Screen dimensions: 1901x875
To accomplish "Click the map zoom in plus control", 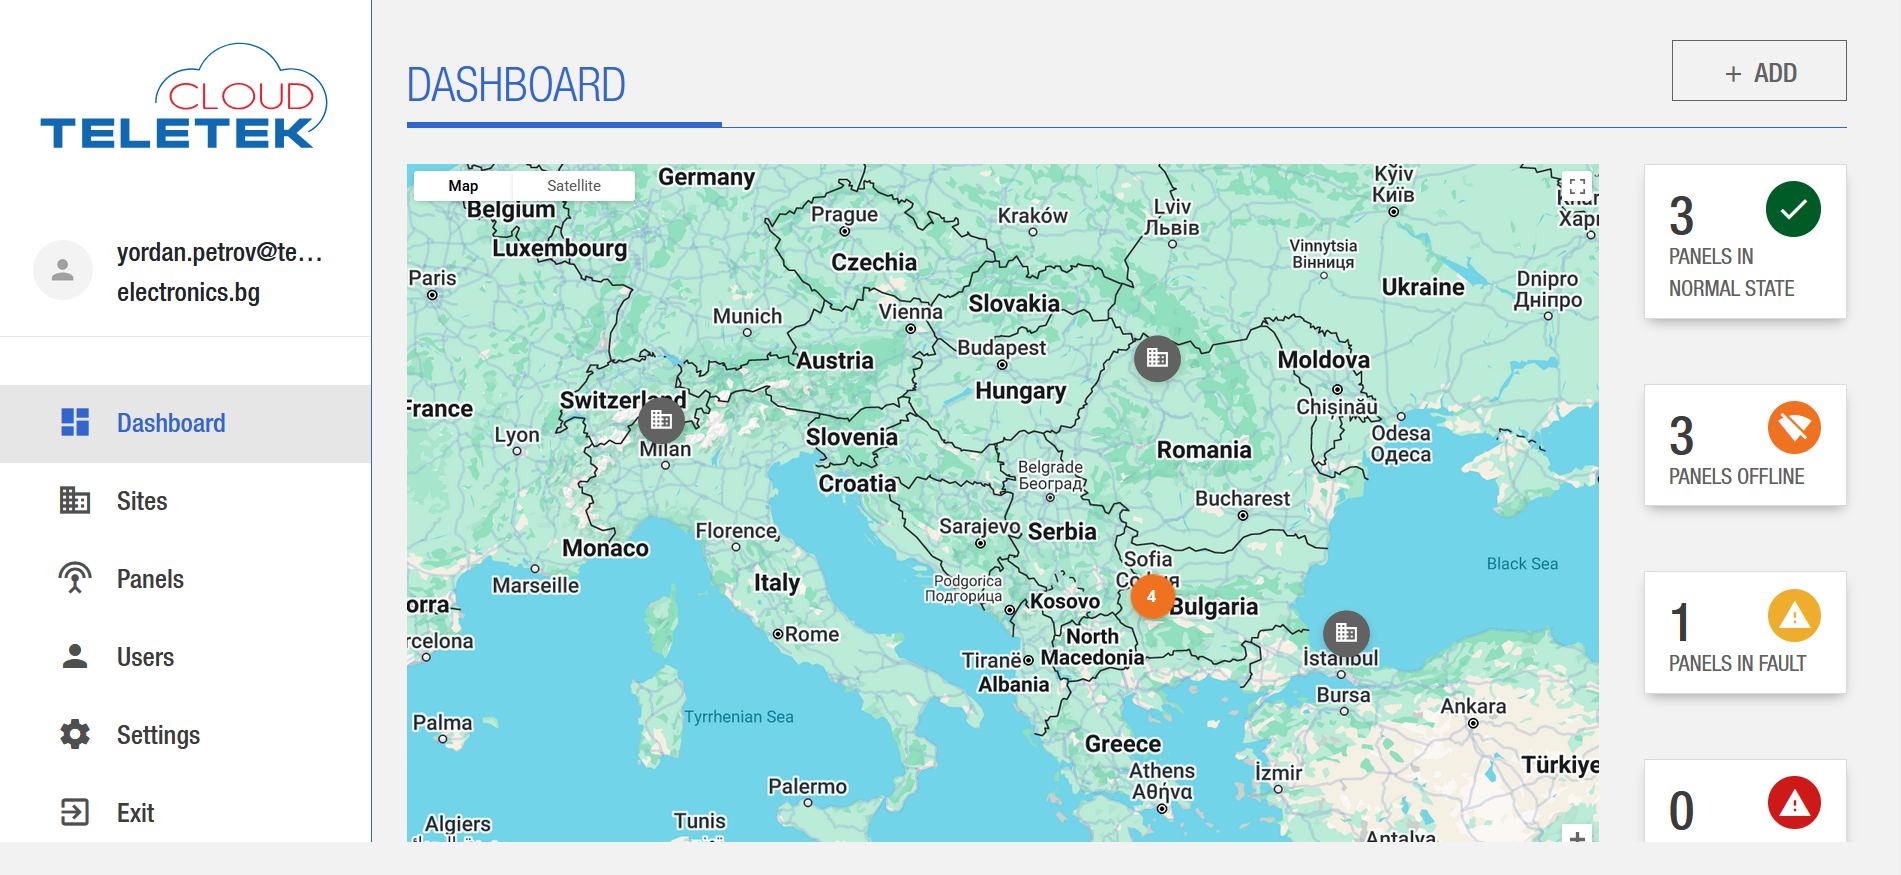I will 1577,835.
